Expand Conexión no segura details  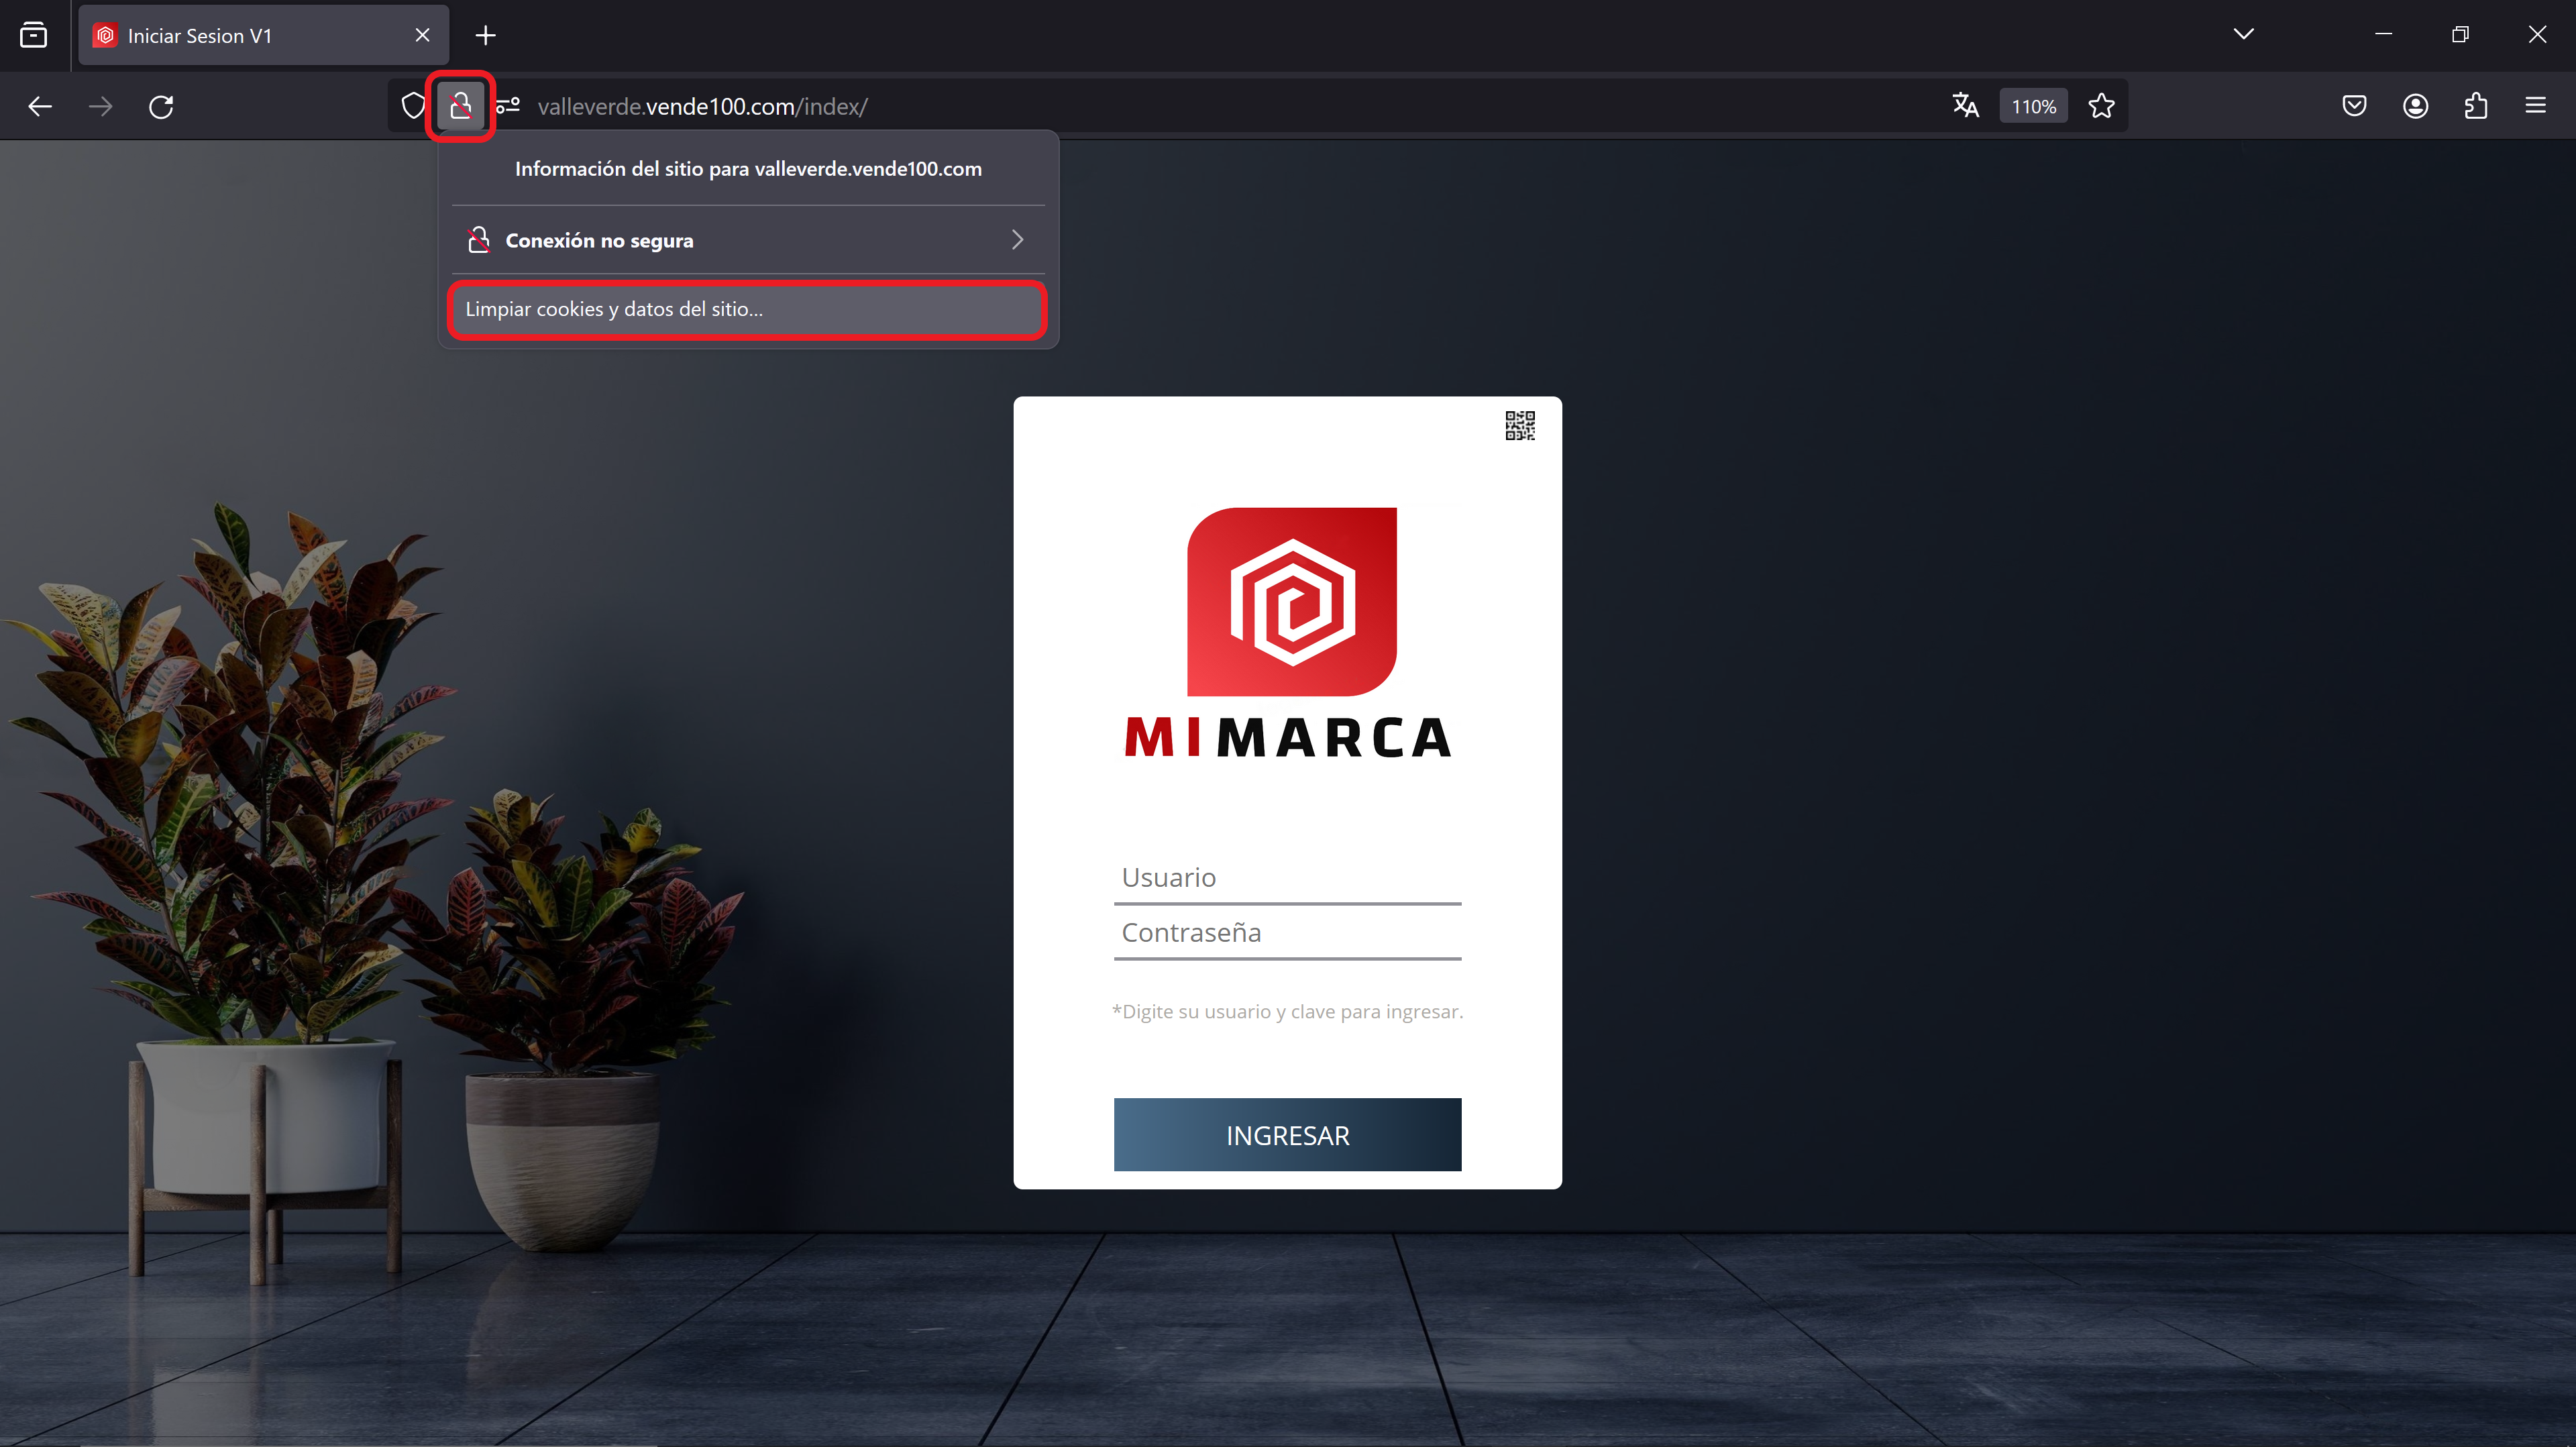click(748, 240)
